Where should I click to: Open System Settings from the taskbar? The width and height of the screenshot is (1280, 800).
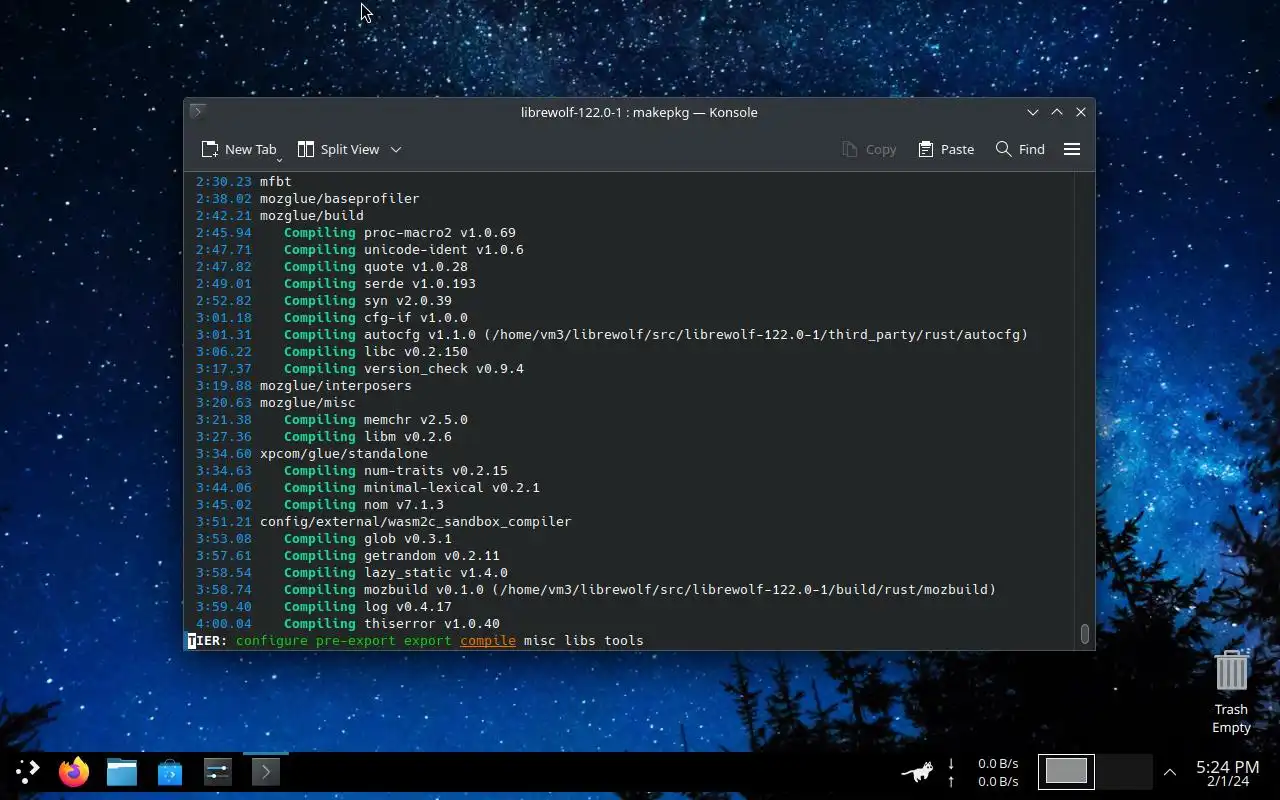pyautogui.click(x=218, y=771)
